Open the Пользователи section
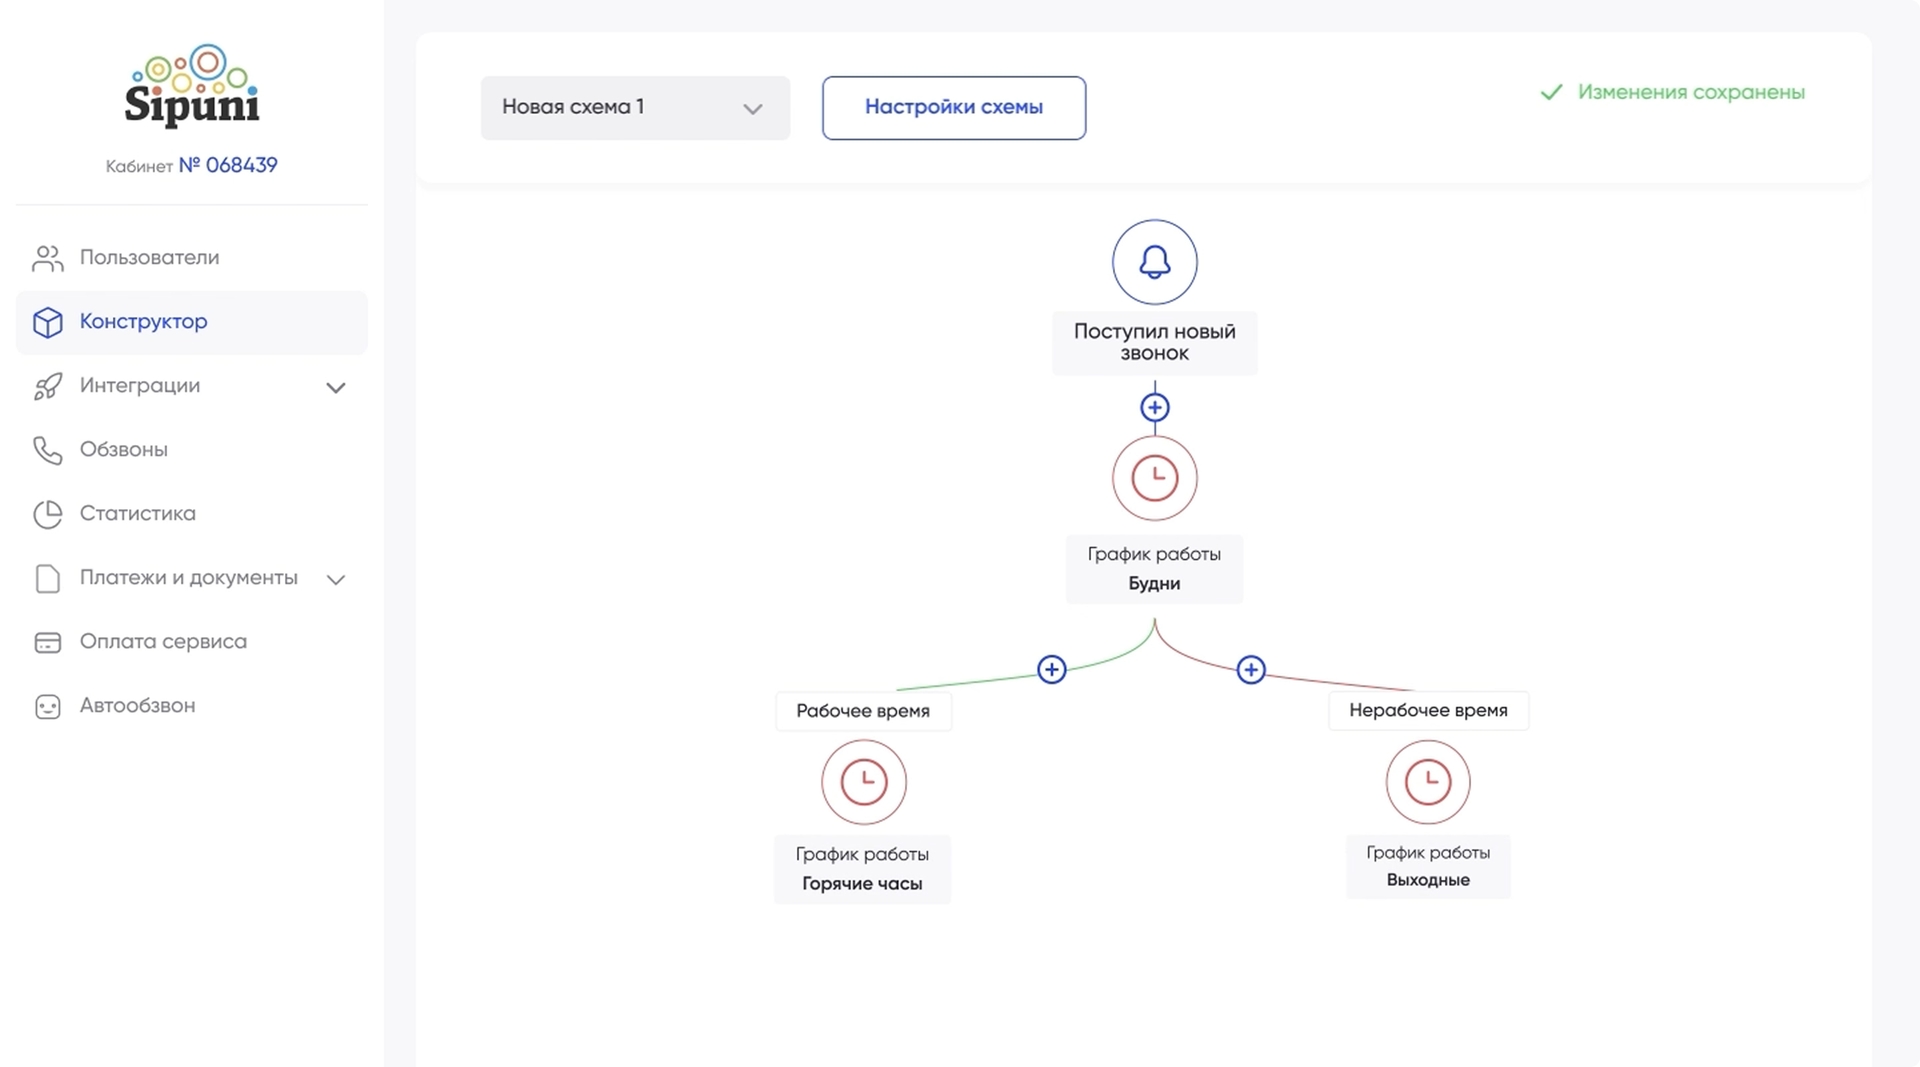The height and width of the screenshot is (1067, 1920). 149,258
